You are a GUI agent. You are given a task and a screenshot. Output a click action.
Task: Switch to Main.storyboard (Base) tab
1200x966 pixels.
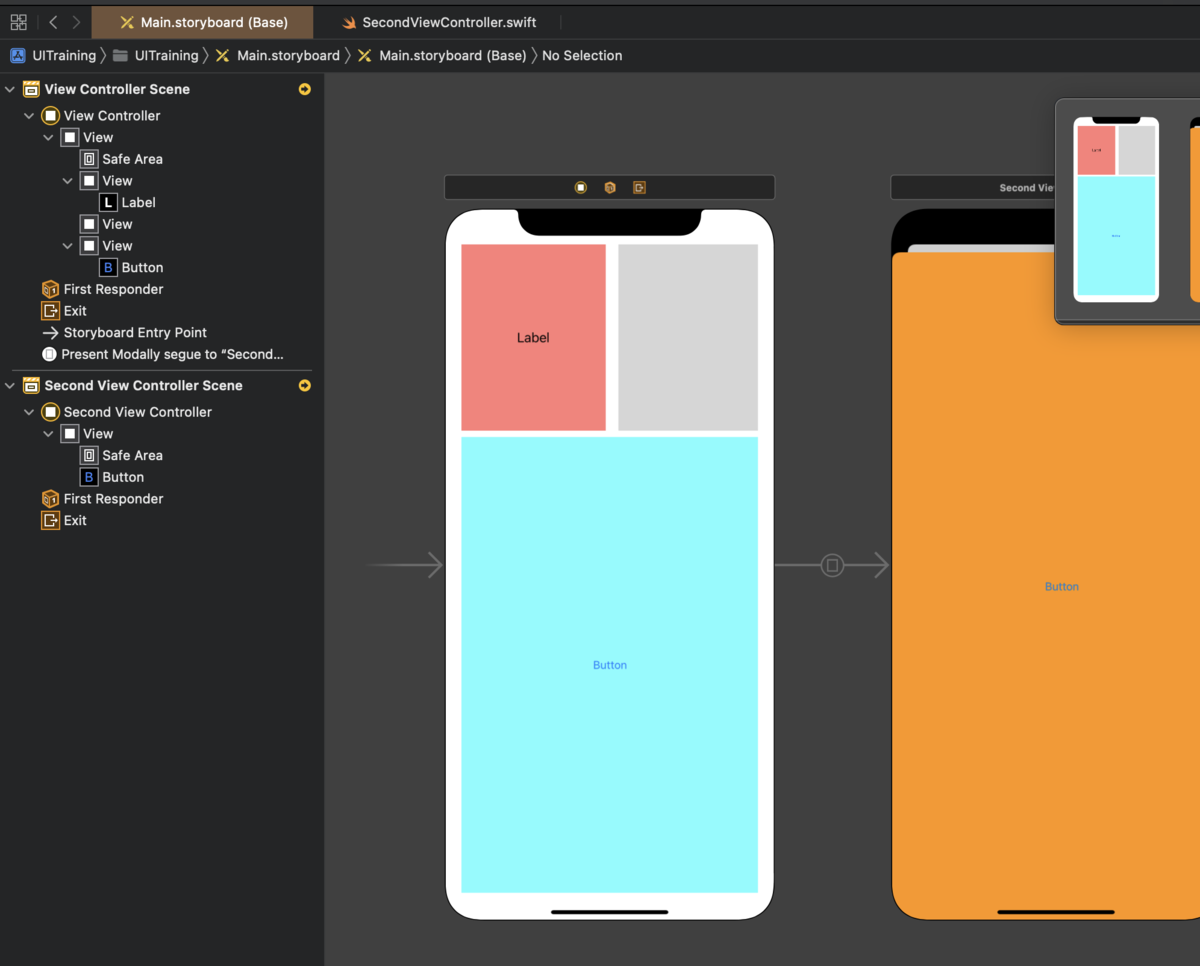click(x=202, y=22)
